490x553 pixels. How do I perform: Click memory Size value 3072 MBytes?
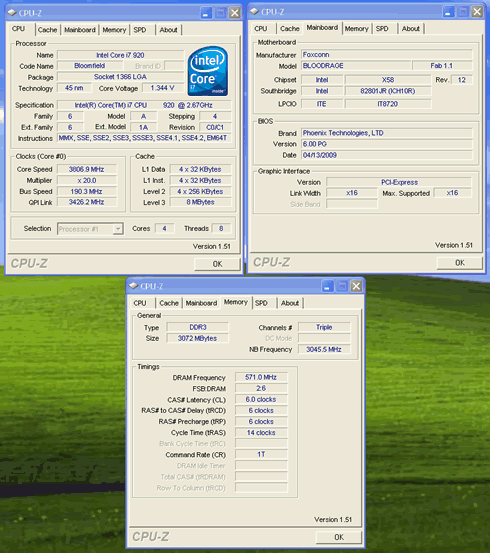click(x=198, y=338)
